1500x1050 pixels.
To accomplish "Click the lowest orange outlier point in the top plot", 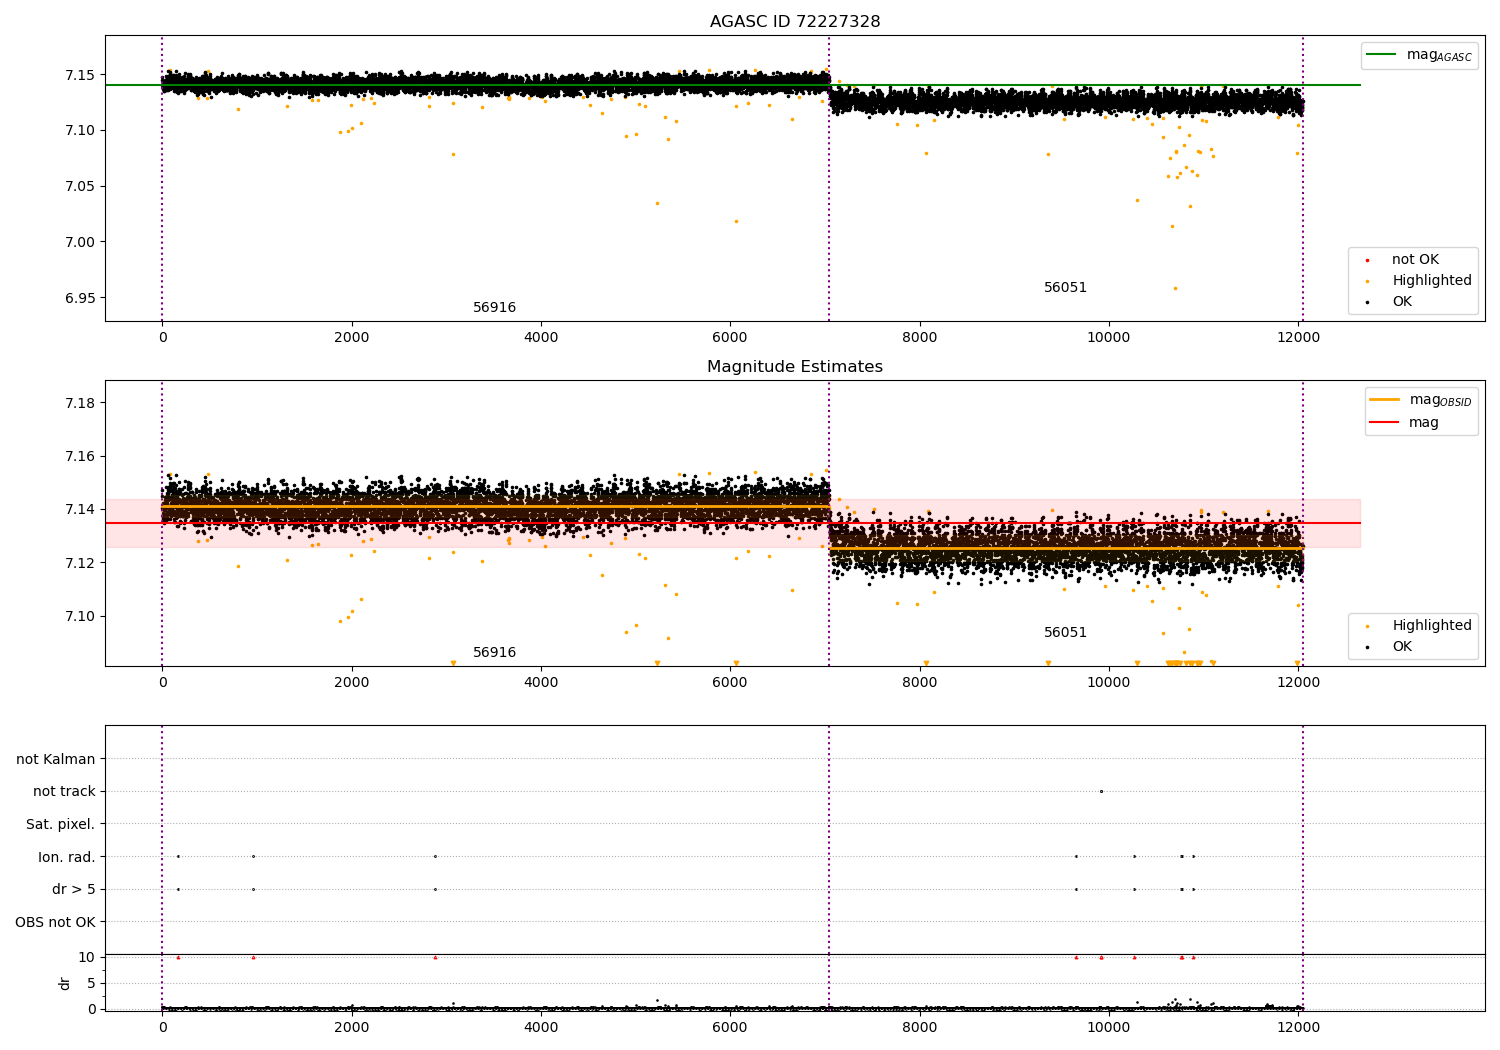I will (x=1175, y=288).
